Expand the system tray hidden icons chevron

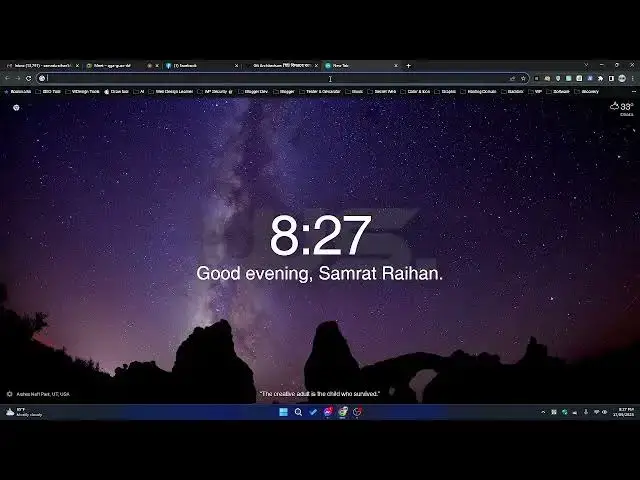point(543,412)
